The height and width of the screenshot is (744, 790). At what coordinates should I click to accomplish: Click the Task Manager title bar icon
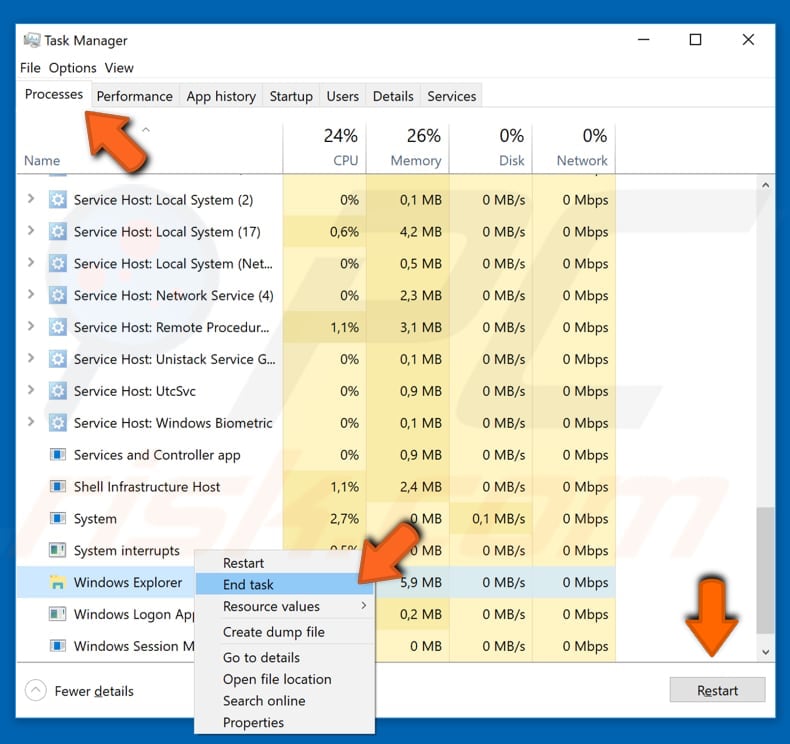[x=32, y=40]
